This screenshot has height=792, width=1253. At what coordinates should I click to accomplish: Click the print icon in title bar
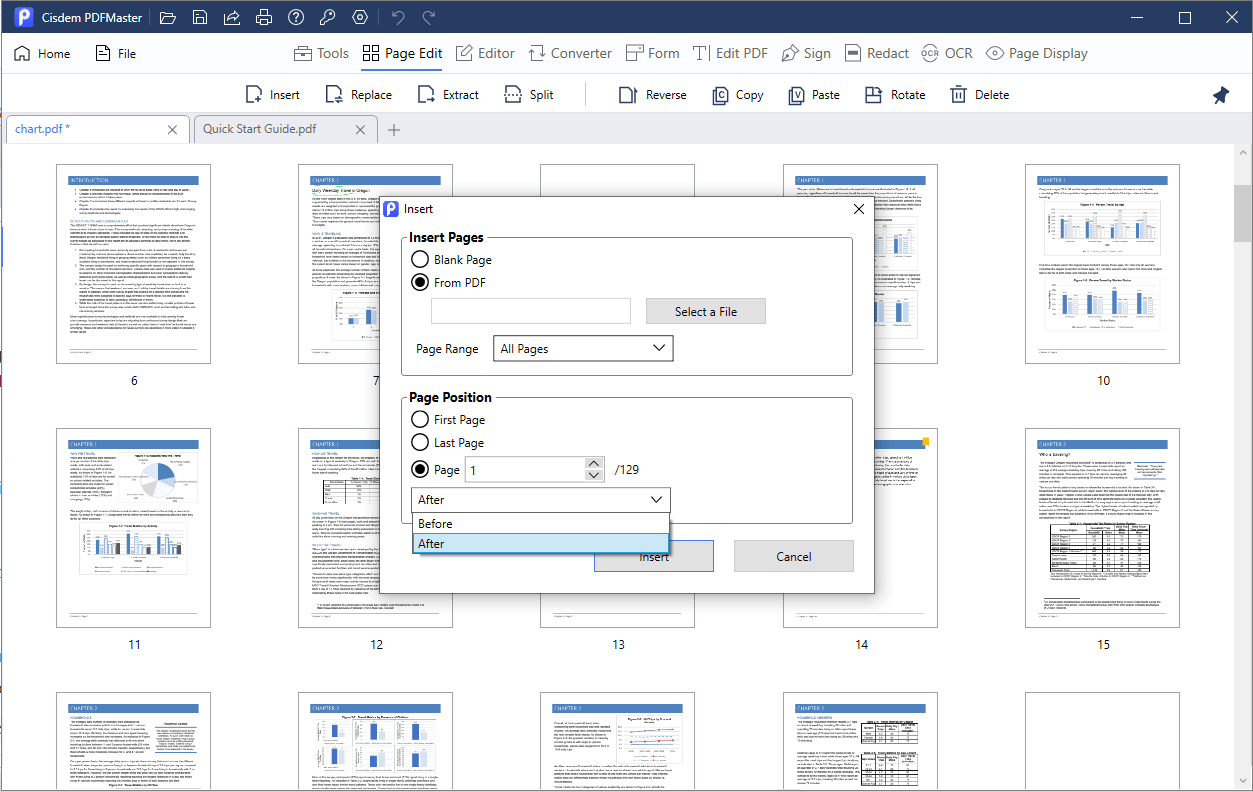coord(264,18)
